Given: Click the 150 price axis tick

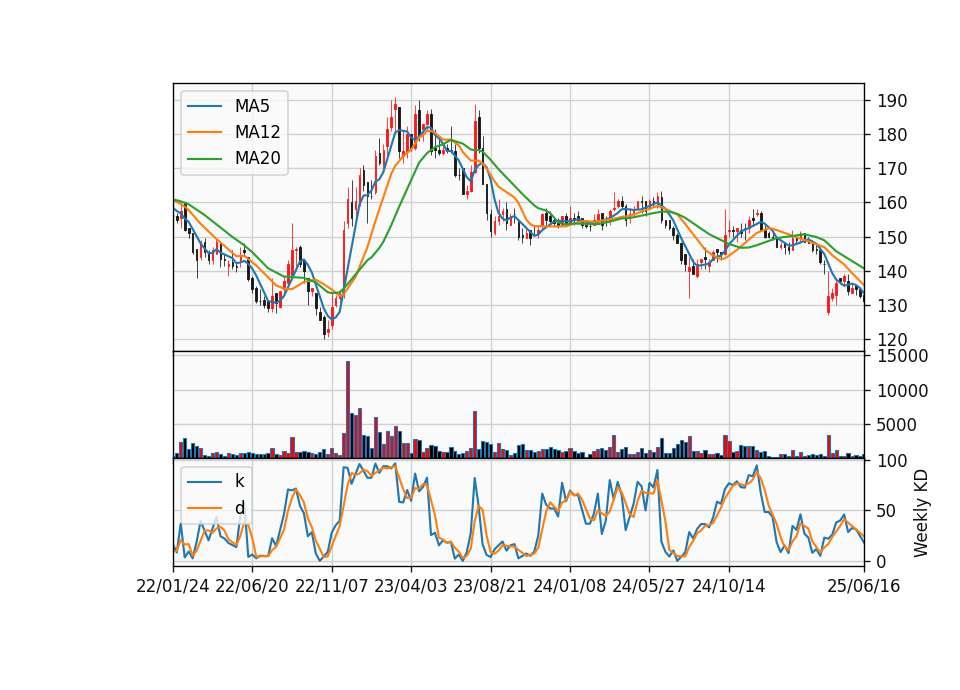Looking at the screenshot, I should (892, 238).
